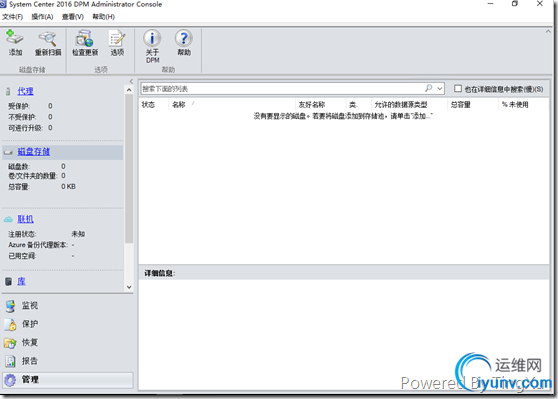This screenshot has width=558, height=399.
Task: Click the left pane scrollbar thumb
Action: [x=129, y=169]
